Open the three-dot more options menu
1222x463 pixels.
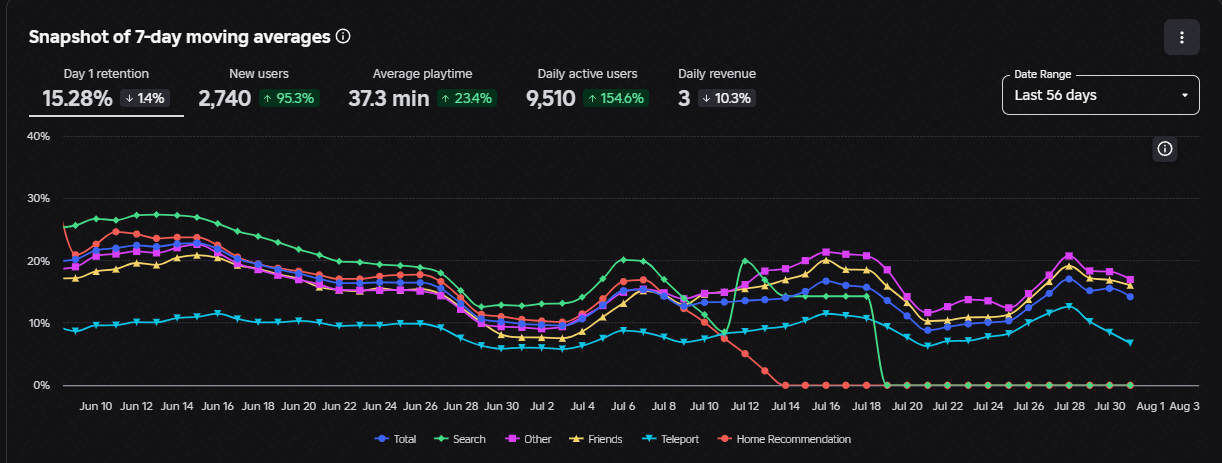(1182, 37)
